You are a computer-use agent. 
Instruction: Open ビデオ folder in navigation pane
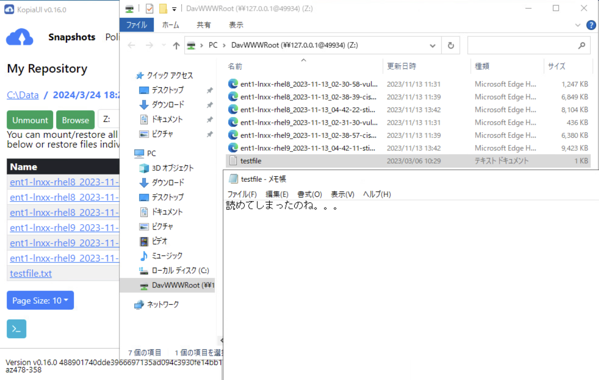(x=154, y=241)
